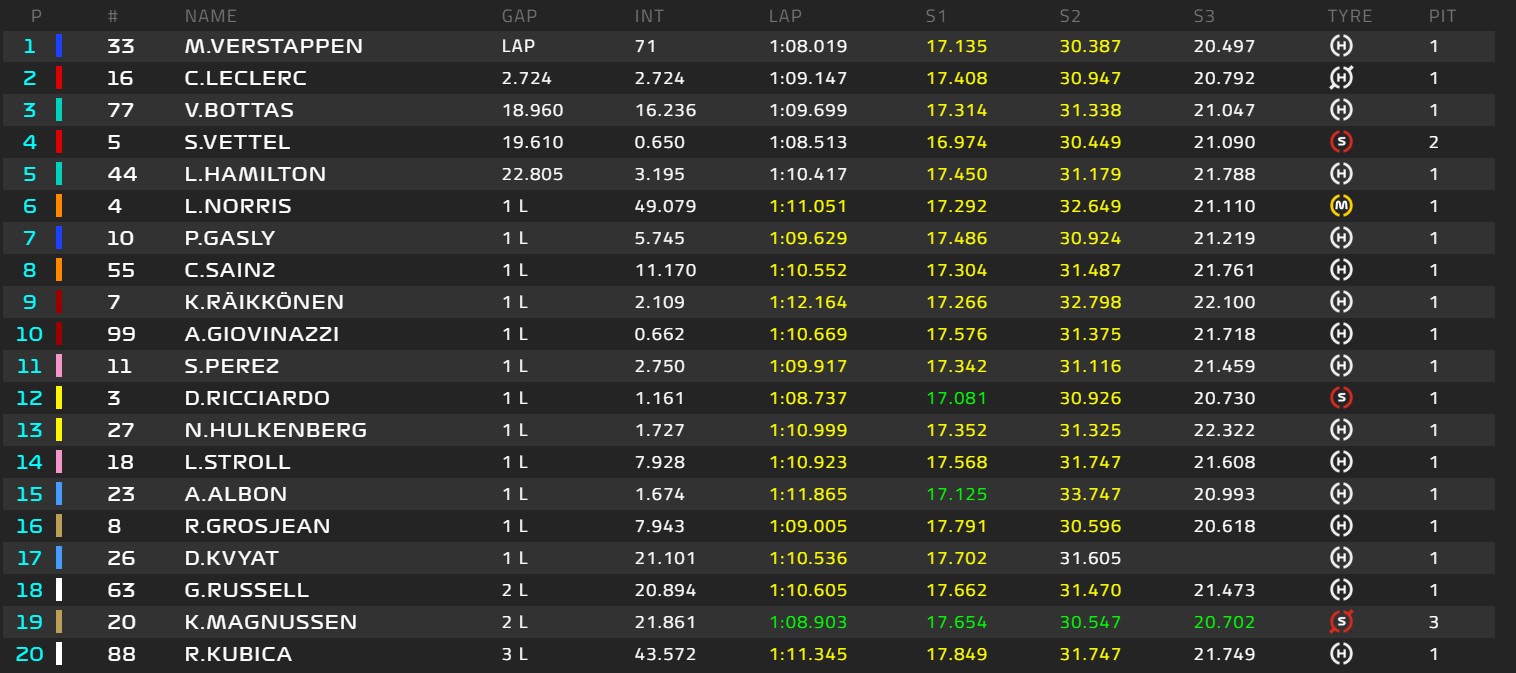
Task: Click Norris's orange team color bar
Action: pos(59,206)
